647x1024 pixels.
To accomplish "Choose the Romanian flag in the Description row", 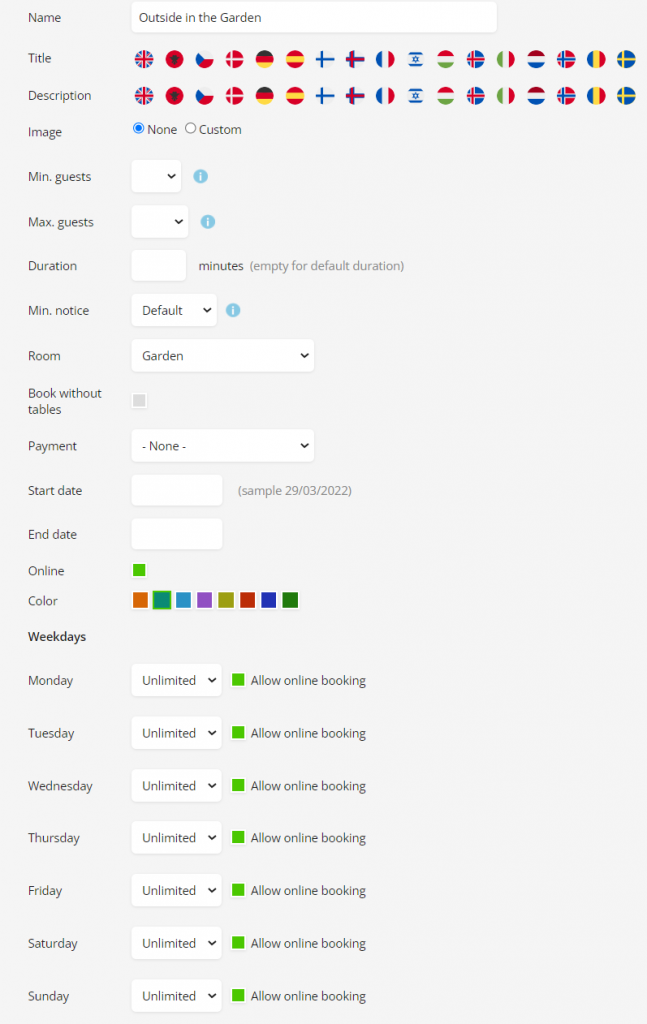I will coord(596,96).
